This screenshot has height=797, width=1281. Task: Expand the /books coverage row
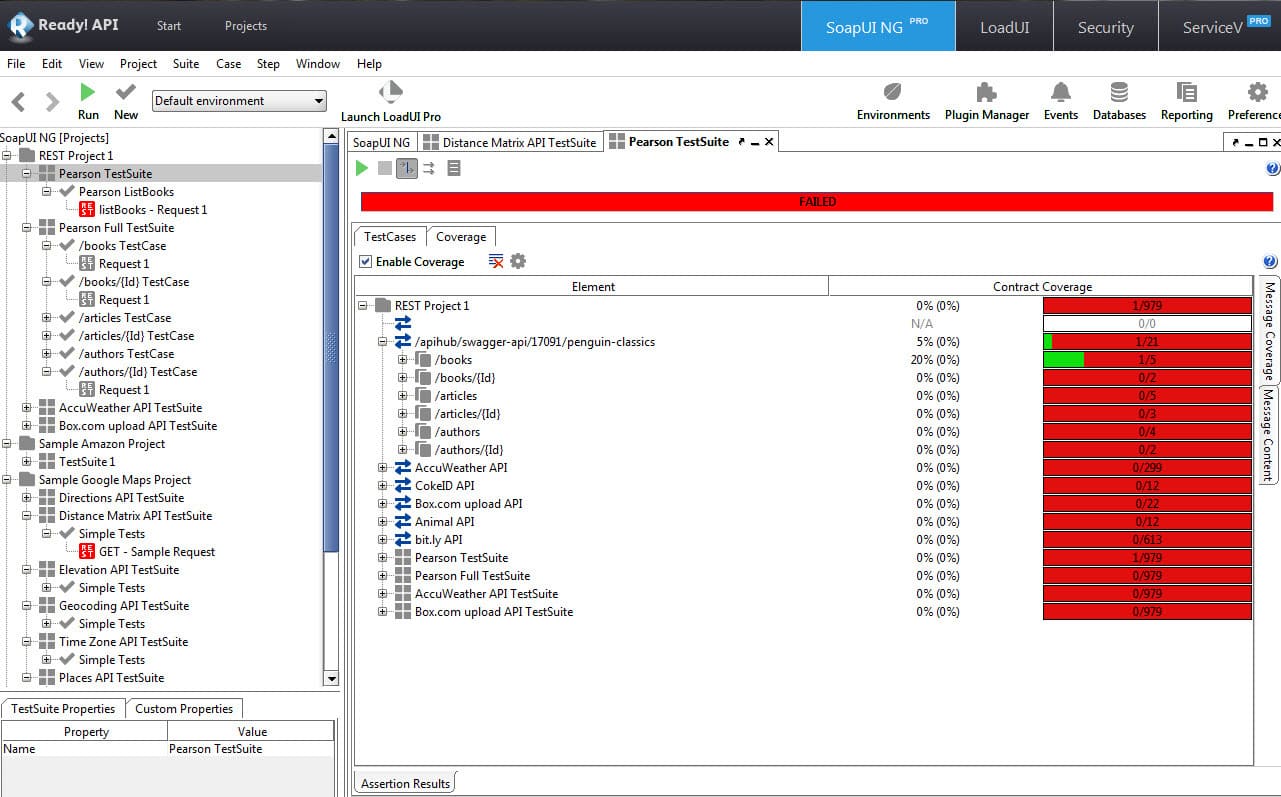(403, 360)
